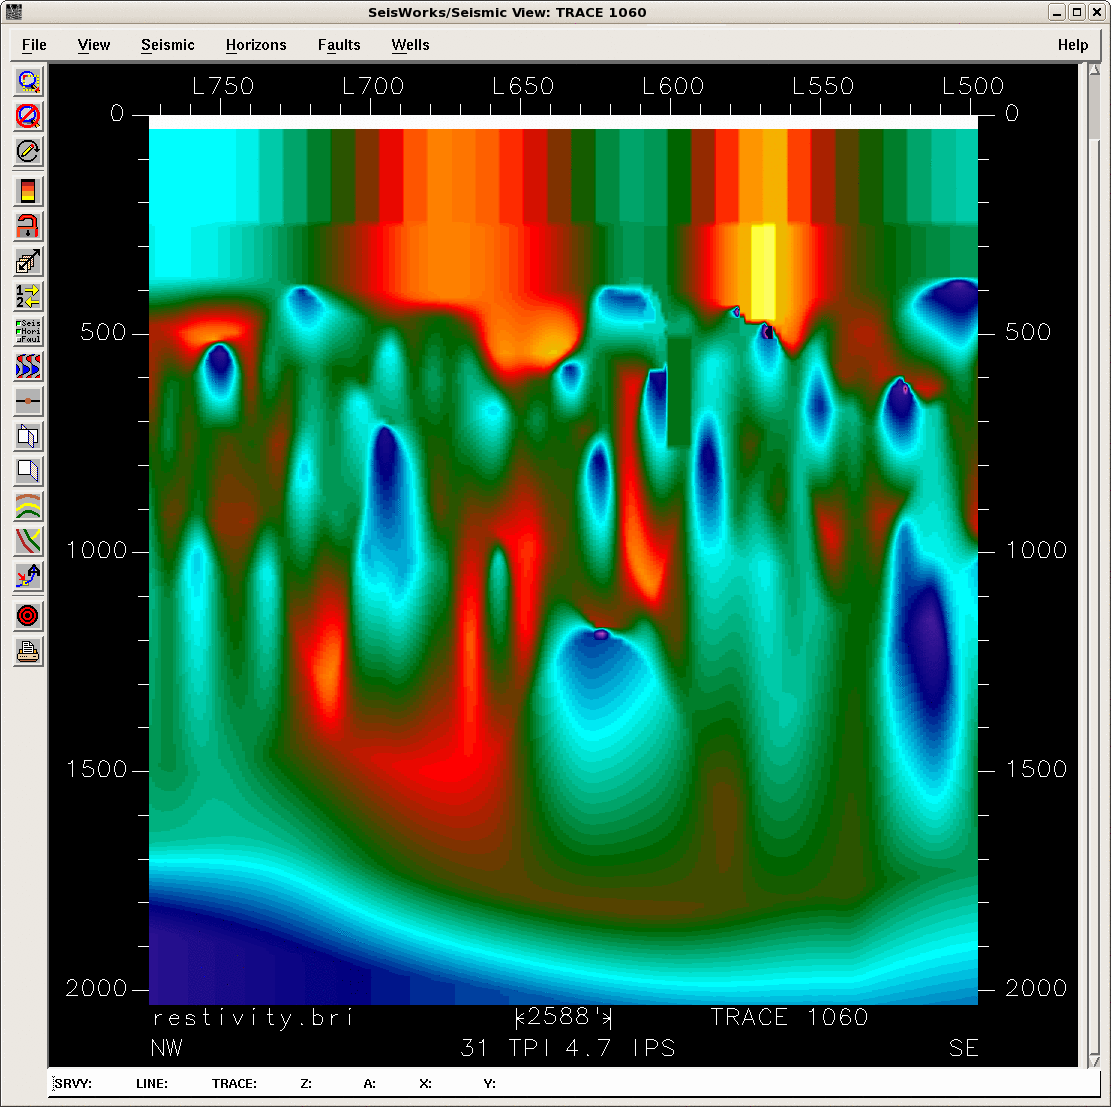The width and height of the screenshot is (1111, 1107).
Task: Select the horizon layers icon with curved lines
Action: pos(28,506)
